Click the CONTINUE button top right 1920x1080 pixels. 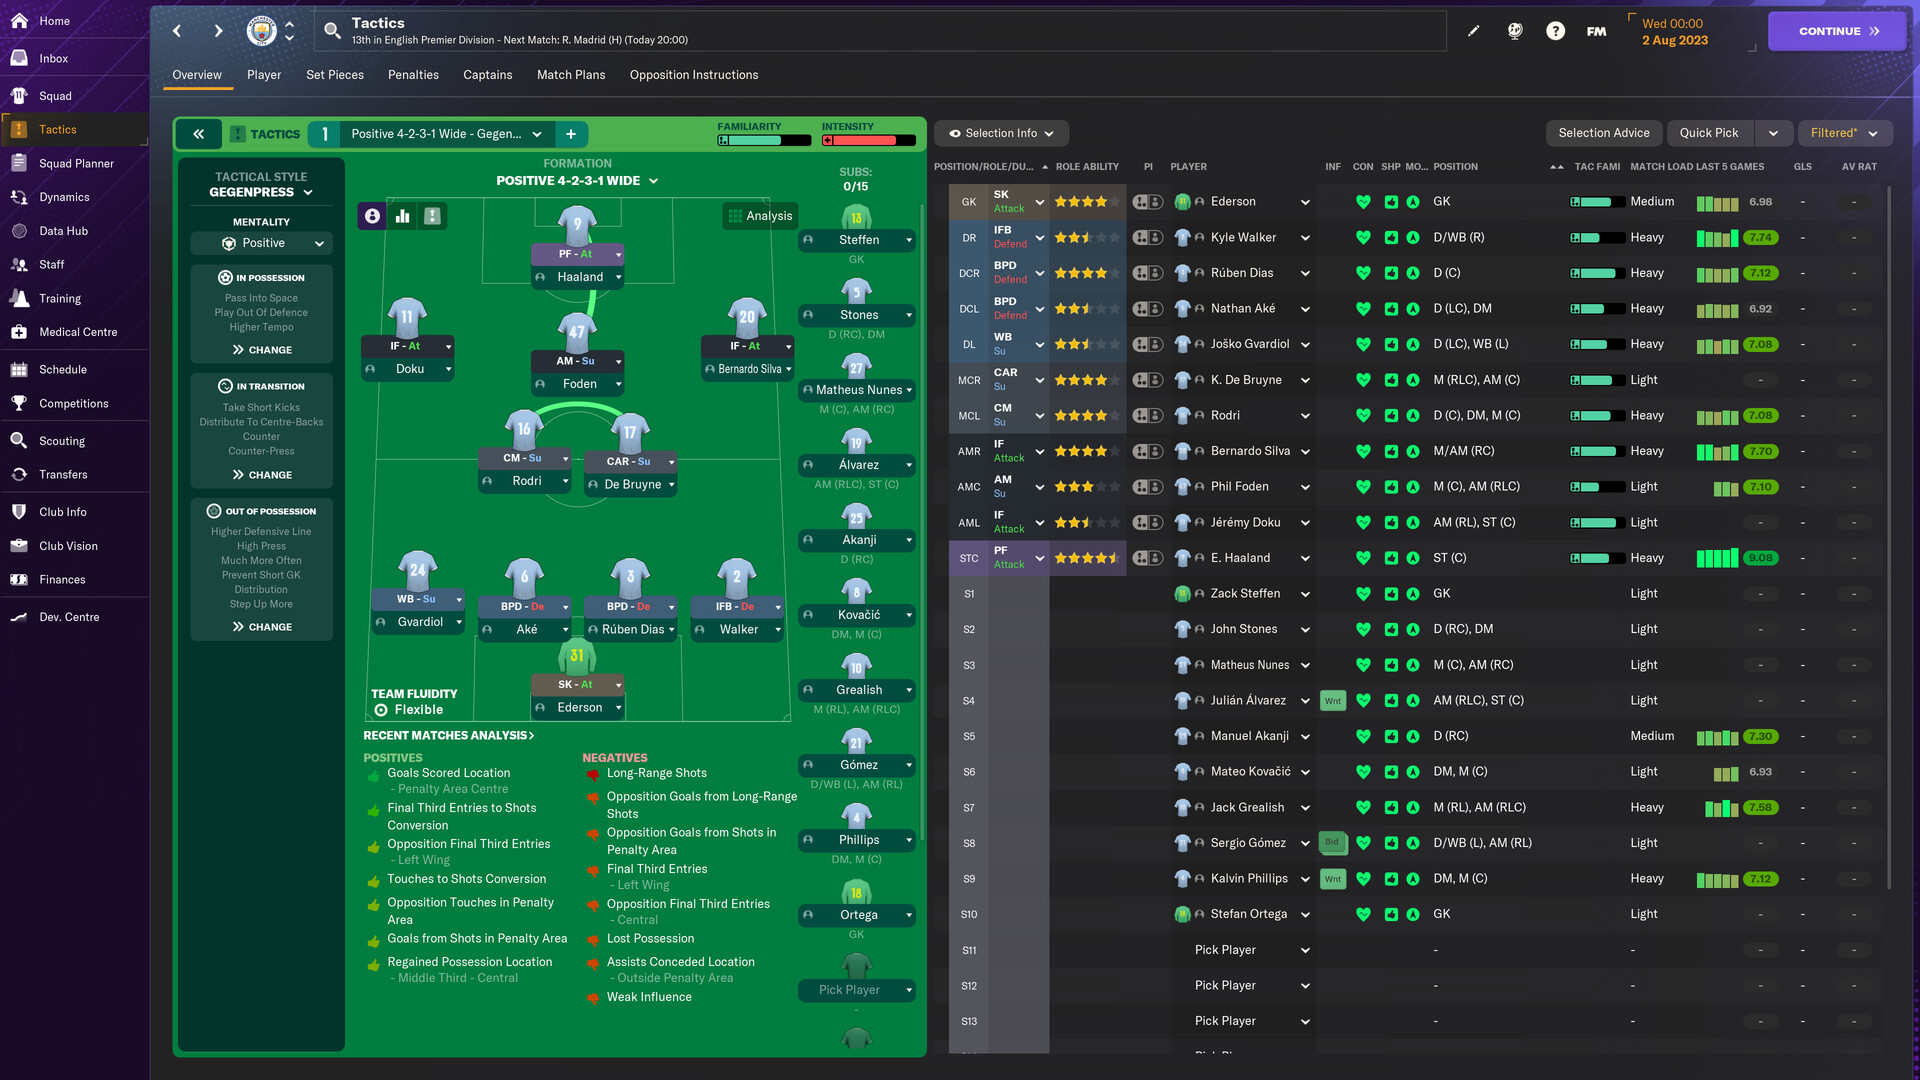1834,30
